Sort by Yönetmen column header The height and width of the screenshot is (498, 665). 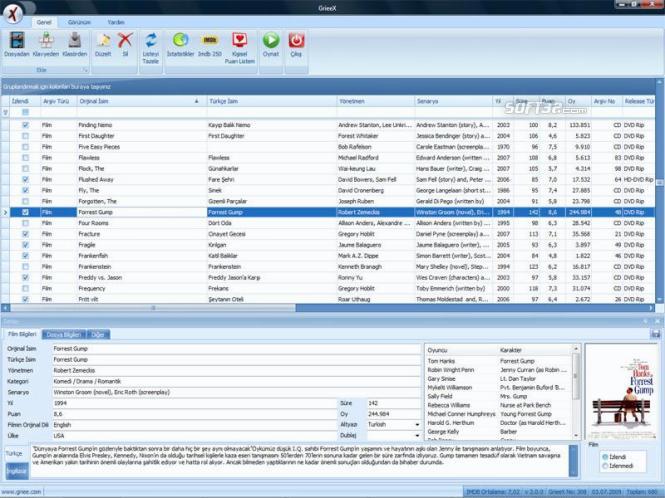[375, 101]
